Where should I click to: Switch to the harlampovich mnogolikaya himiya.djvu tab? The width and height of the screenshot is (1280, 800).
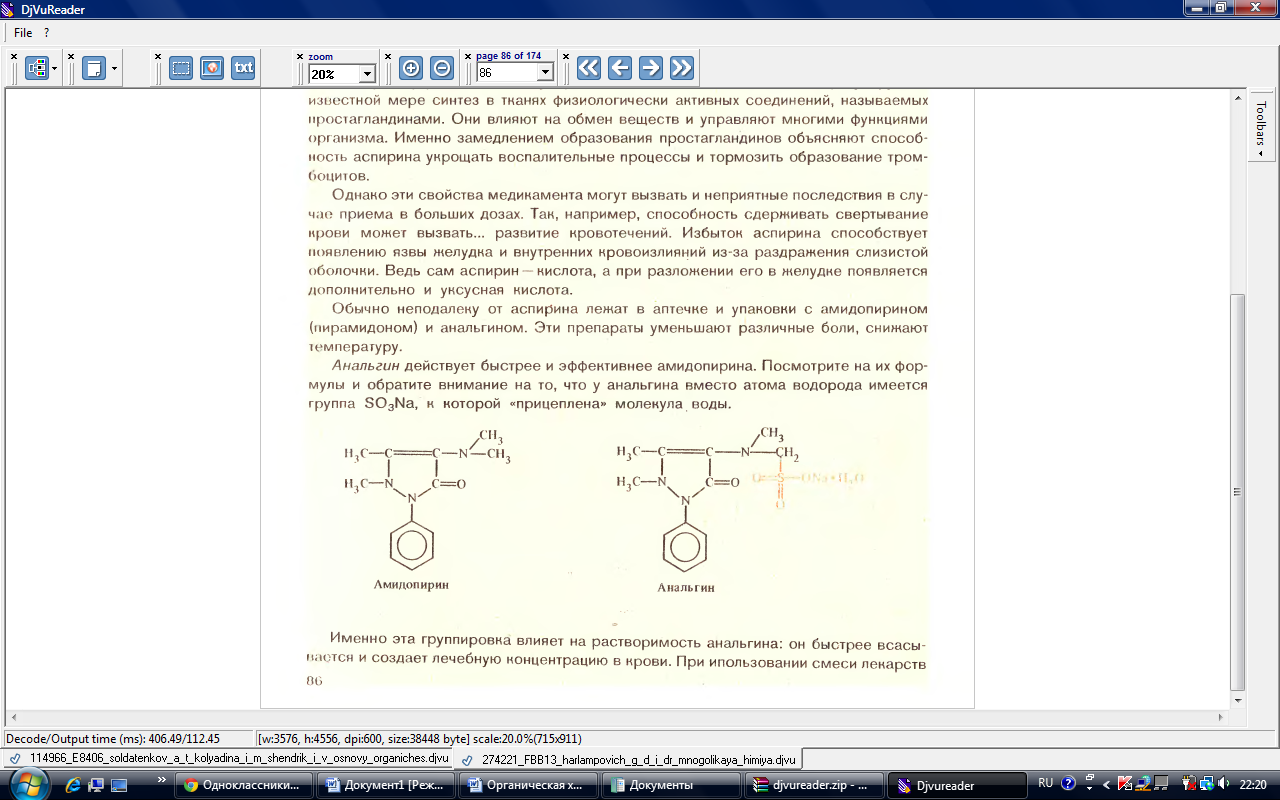(x=629, y=759)
